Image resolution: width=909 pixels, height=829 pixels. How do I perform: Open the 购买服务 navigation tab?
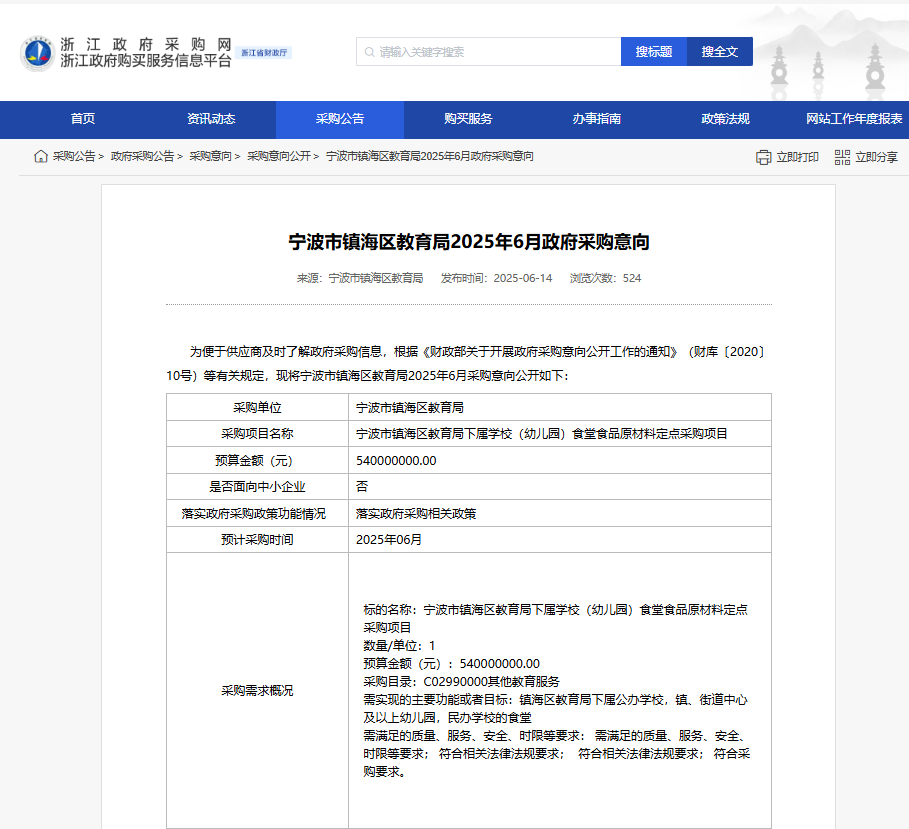468,119
